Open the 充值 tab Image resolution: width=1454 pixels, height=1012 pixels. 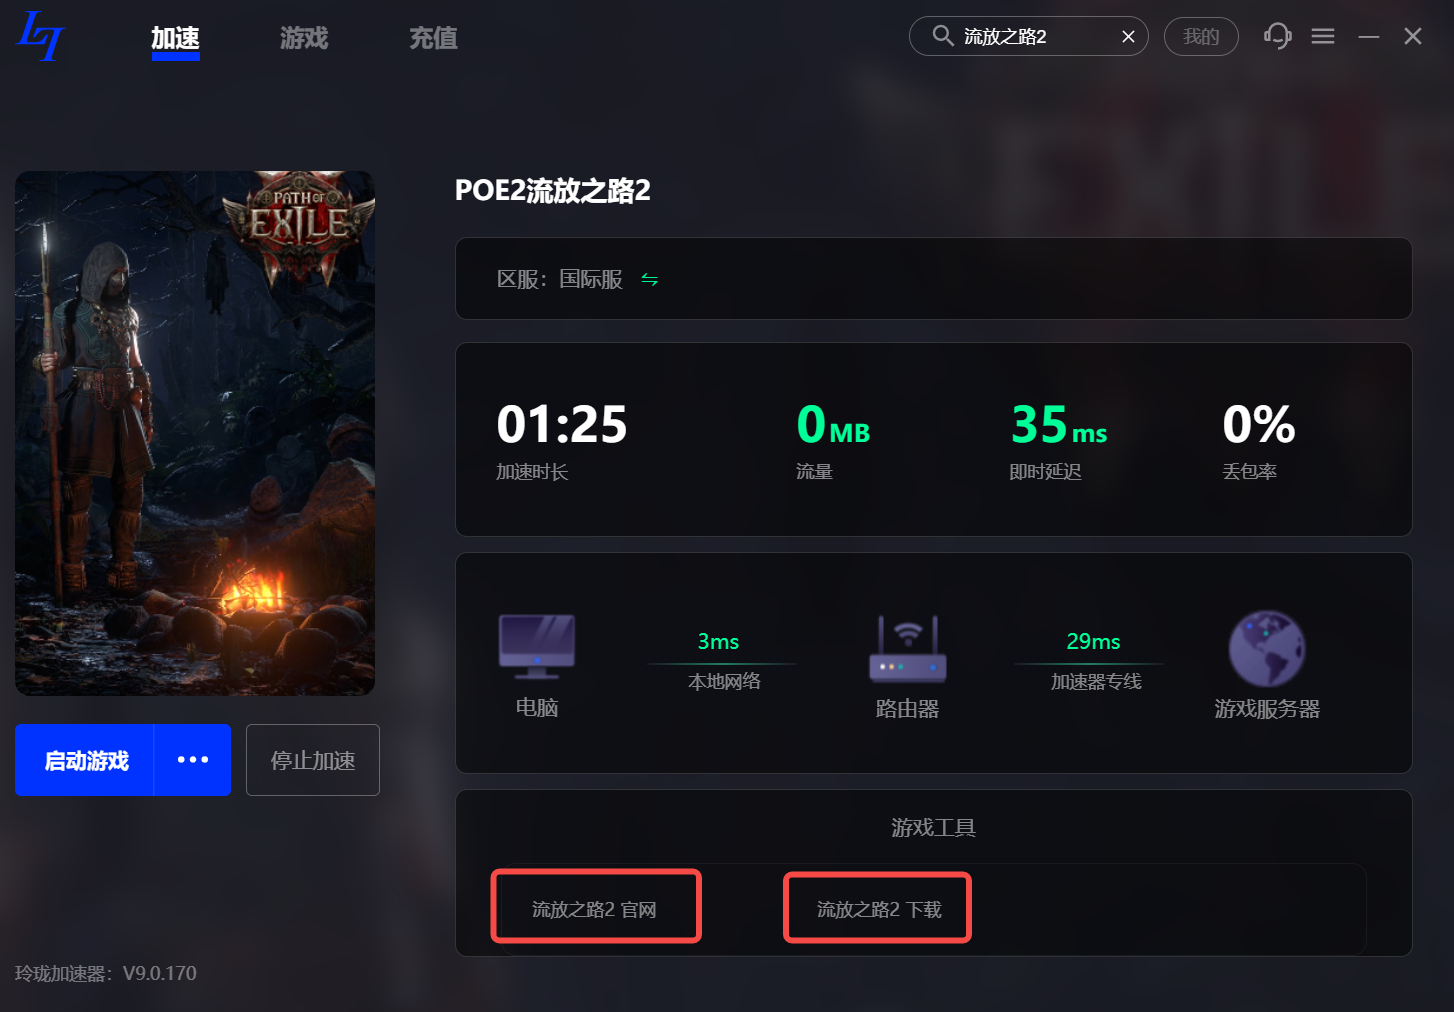tap(433, 38)
